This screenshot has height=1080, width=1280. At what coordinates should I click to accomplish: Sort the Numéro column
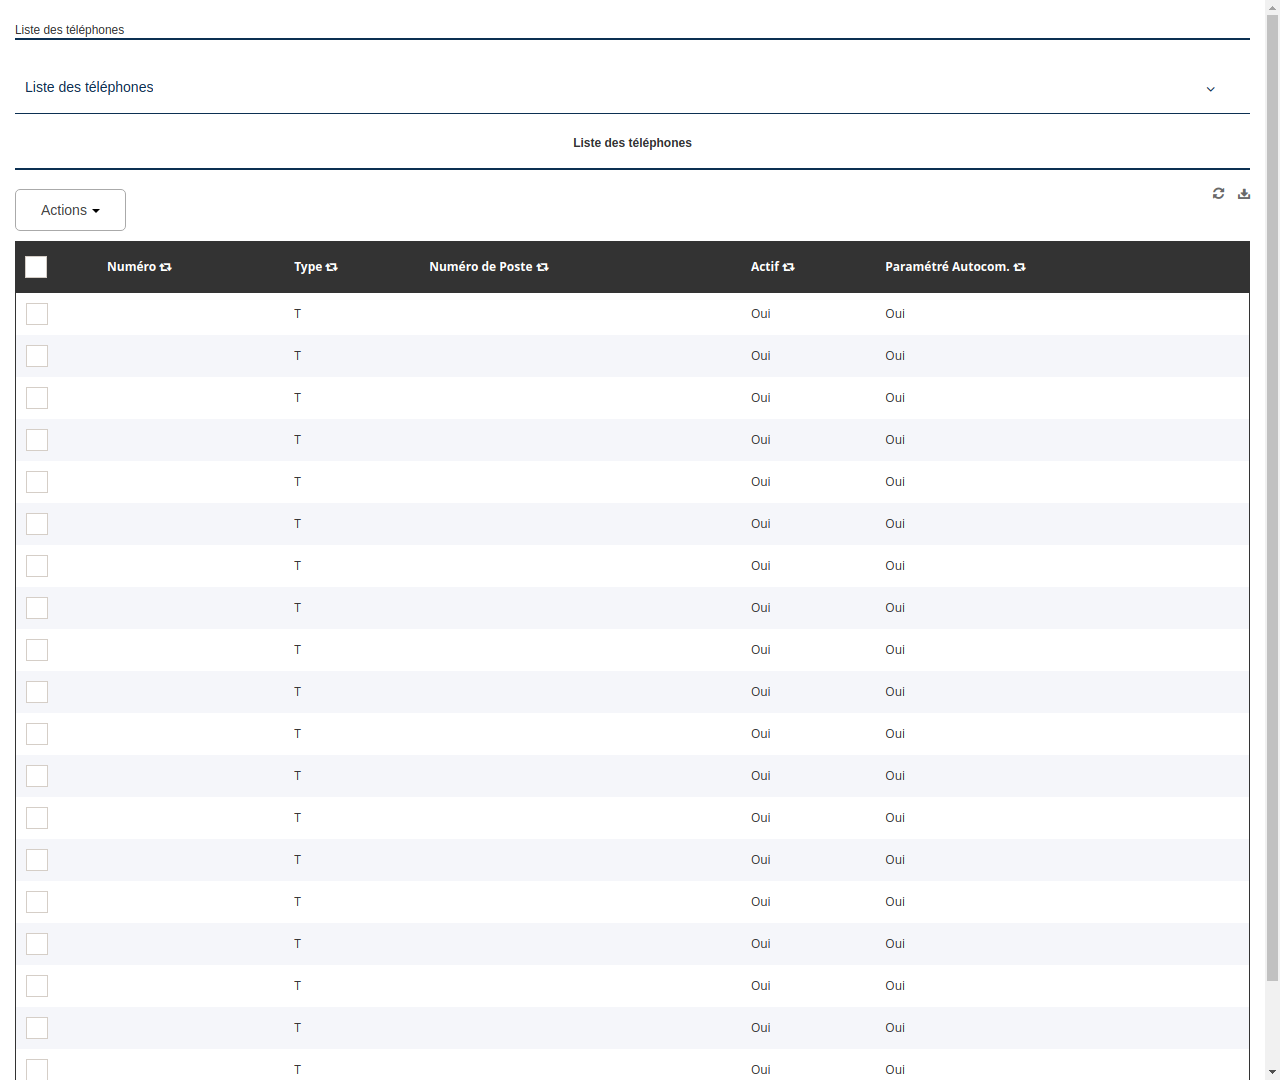165,267
